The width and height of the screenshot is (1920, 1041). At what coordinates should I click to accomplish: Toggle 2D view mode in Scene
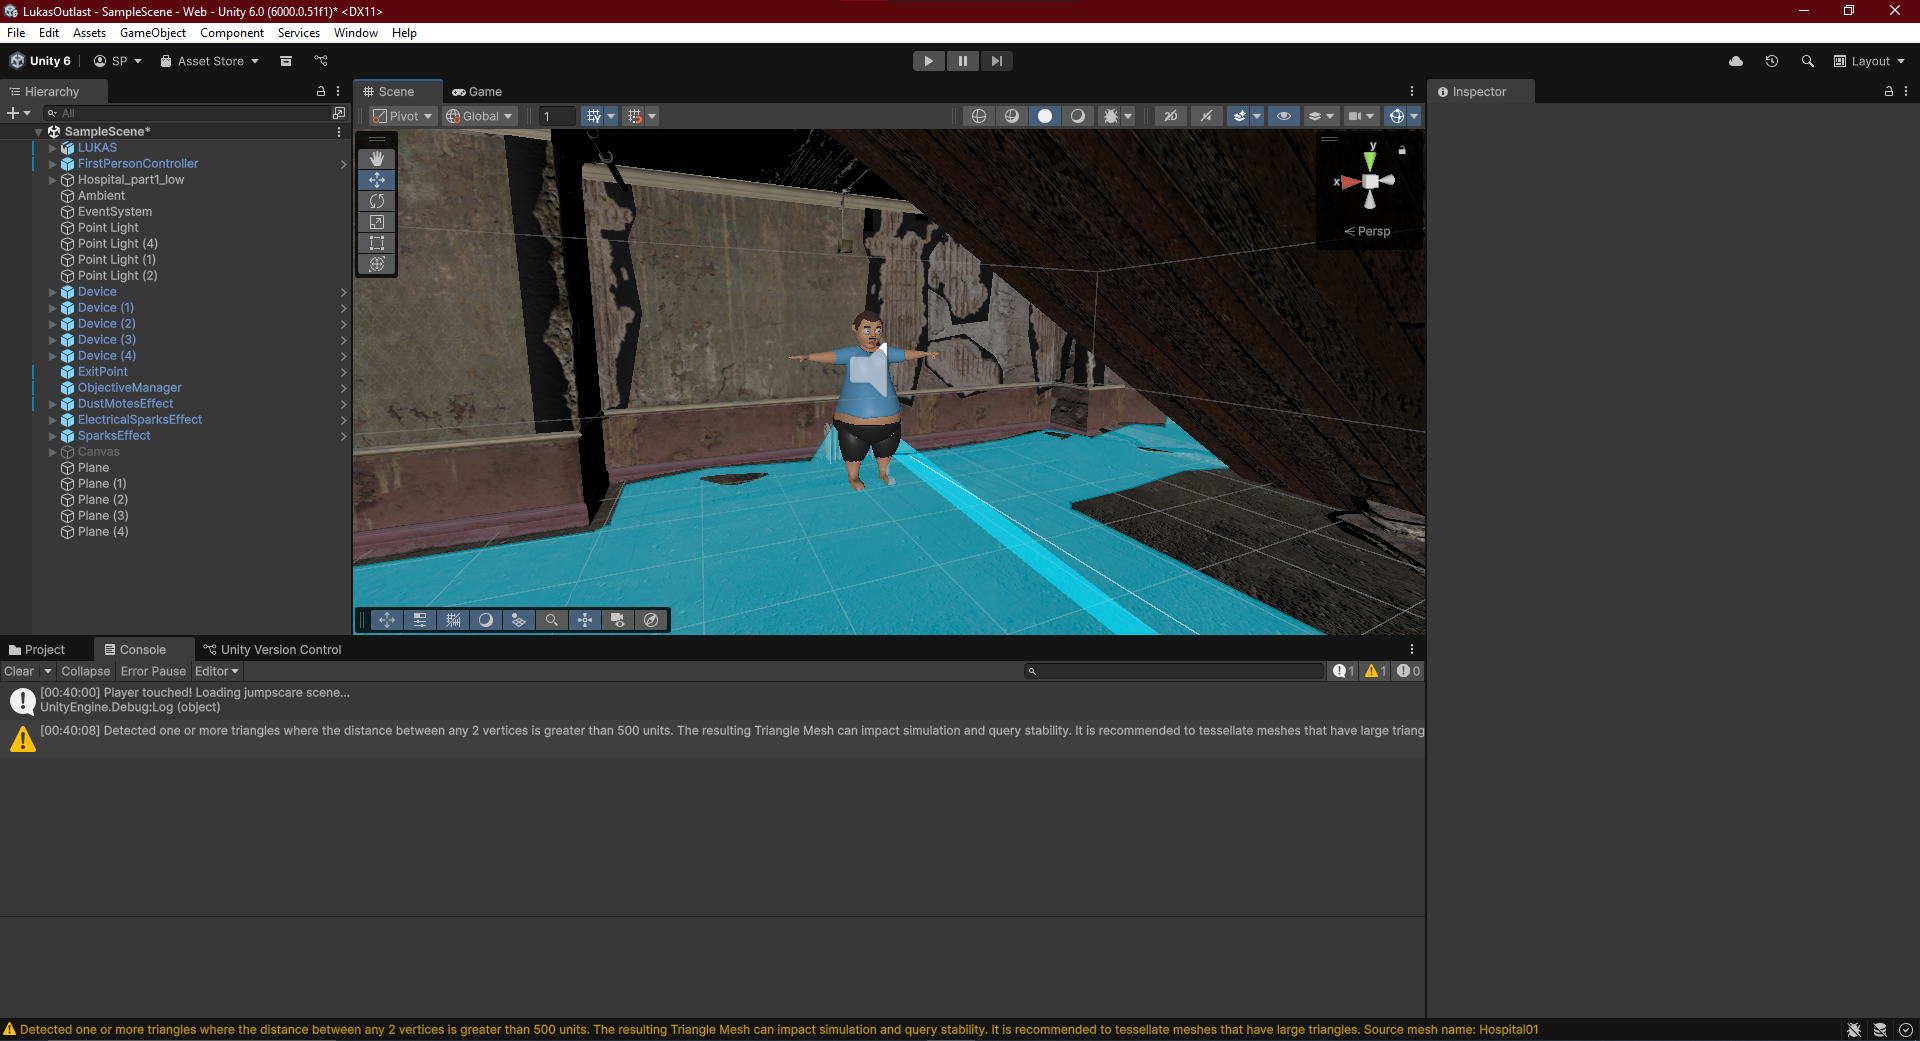(1170, 116)
